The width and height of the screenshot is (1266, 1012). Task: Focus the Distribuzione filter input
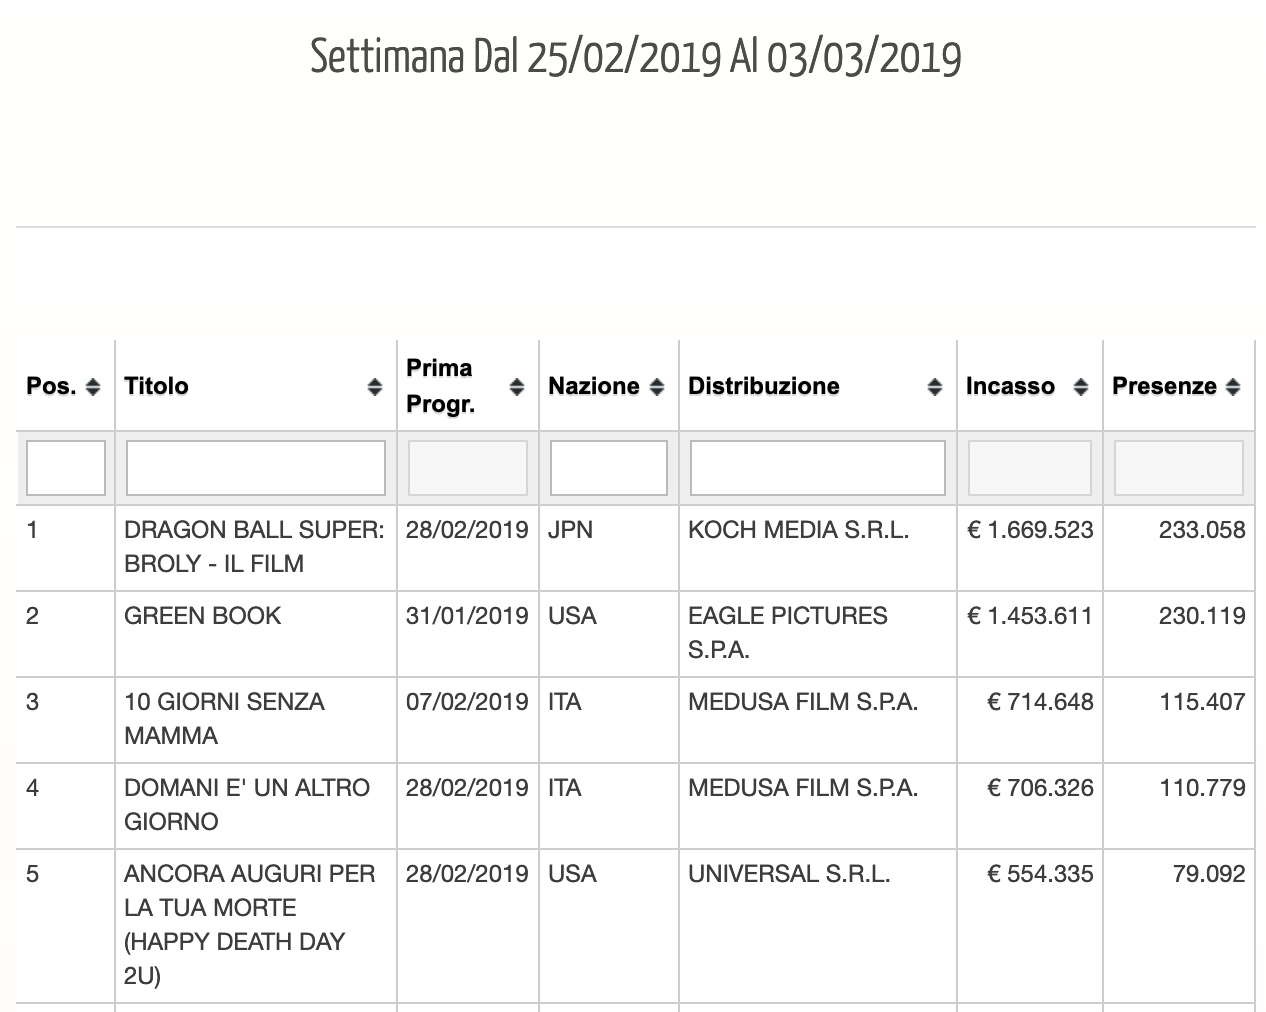click(x=818, y=468)
